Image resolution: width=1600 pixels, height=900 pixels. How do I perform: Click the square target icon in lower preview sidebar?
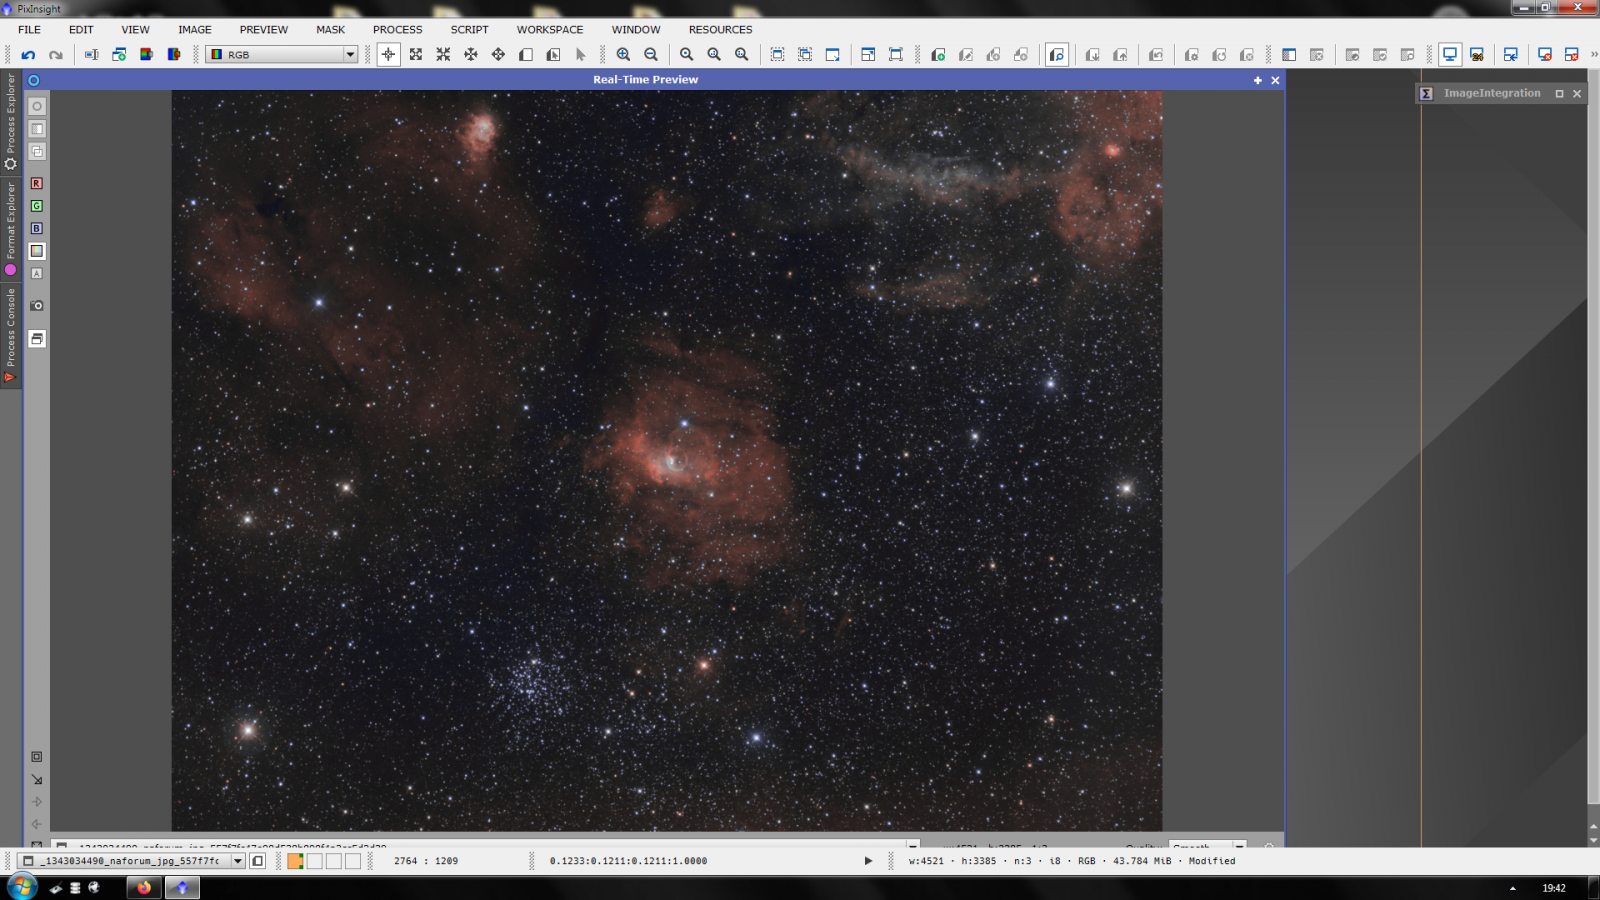(37, 757)
